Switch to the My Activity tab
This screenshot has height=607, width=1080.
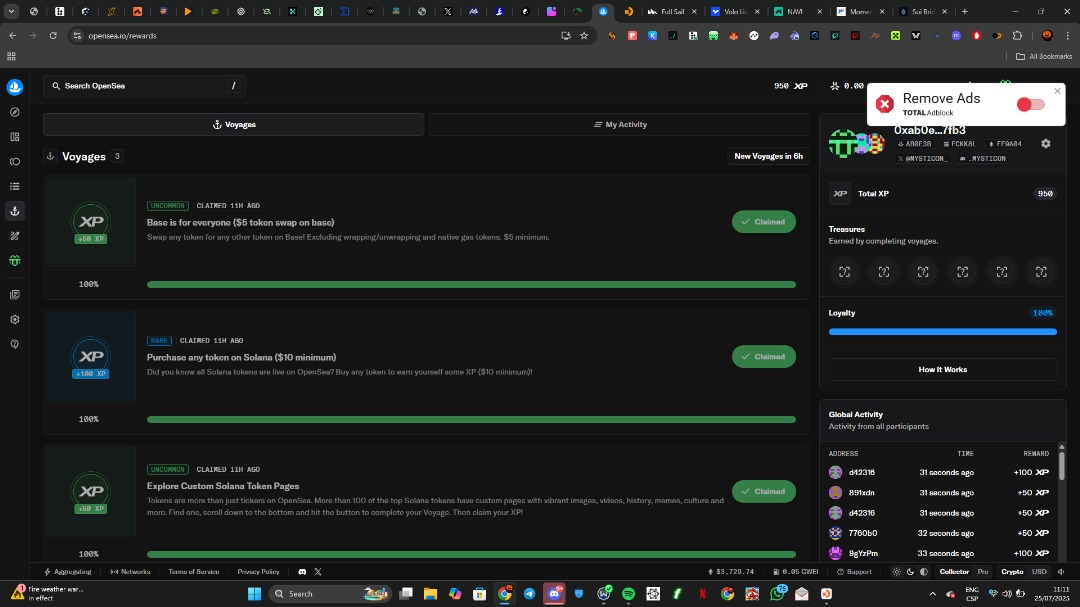[620, 125]
